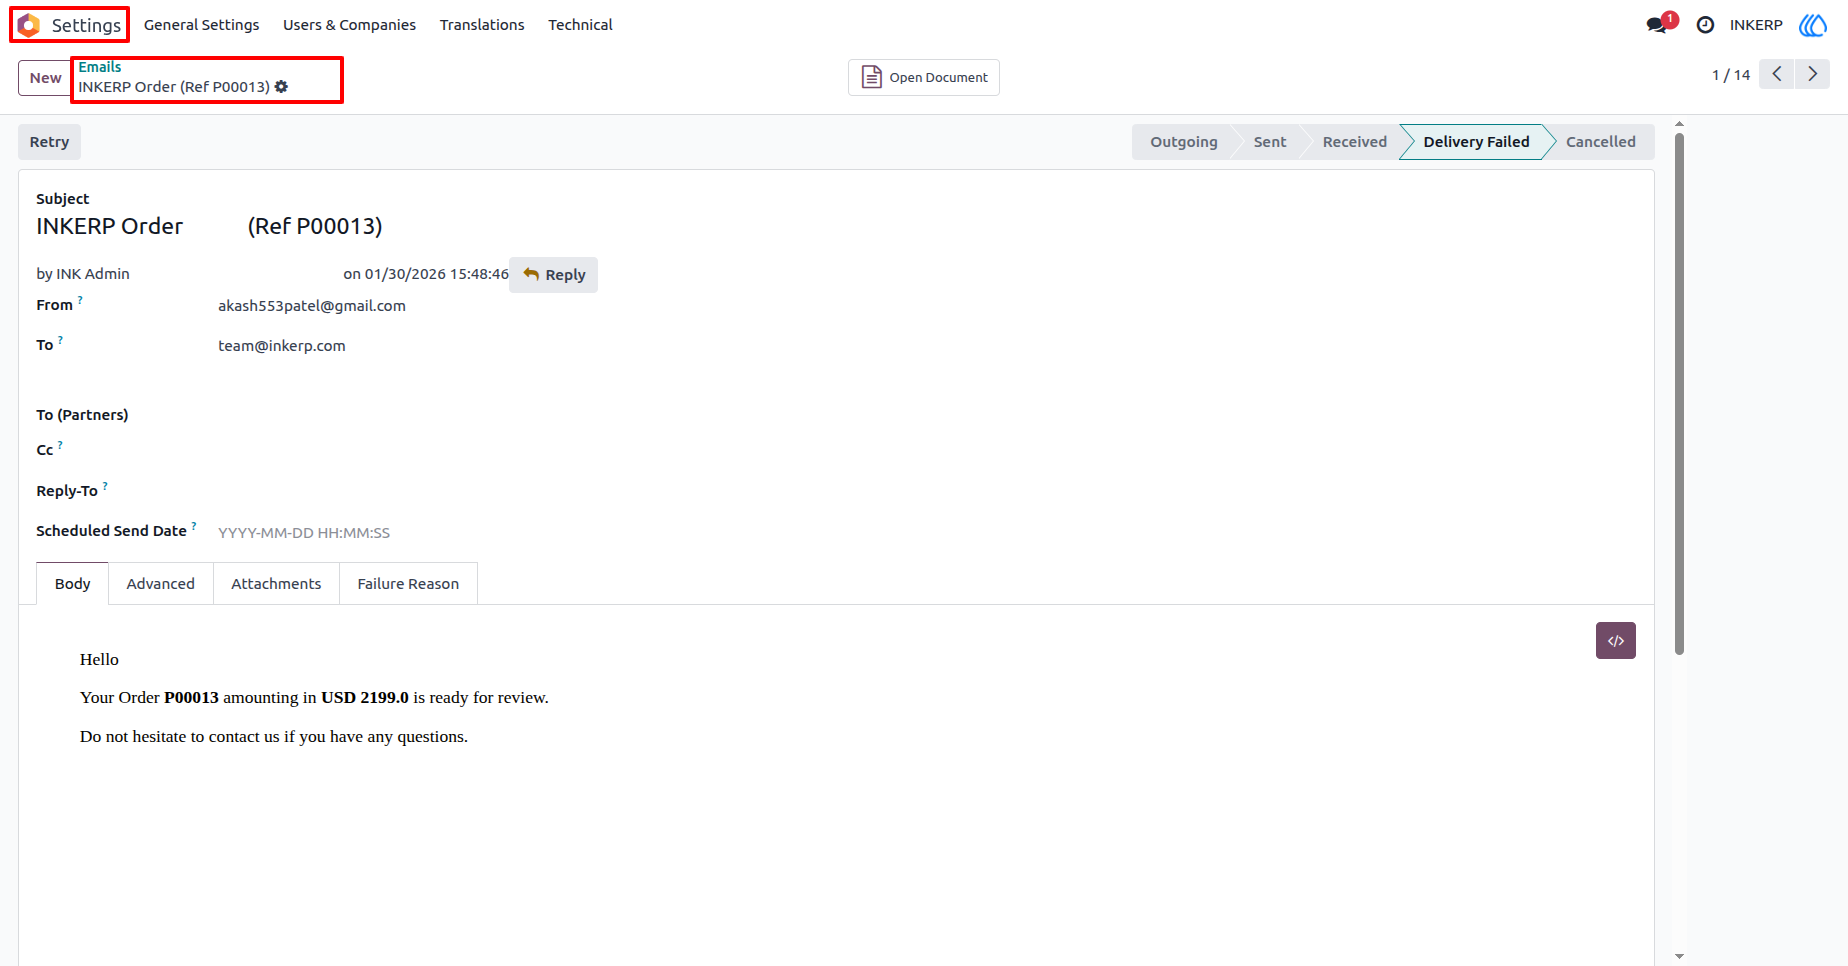Open the Technical menu
This screenshot has height=966, width=1848.
pyautogui.click(x=580, y=25)
